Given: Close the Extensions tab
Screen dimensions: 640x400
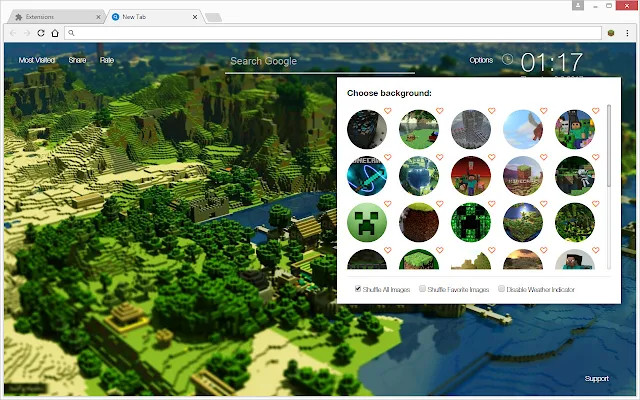Looking at the screenshot, I should tap(98, 17).
